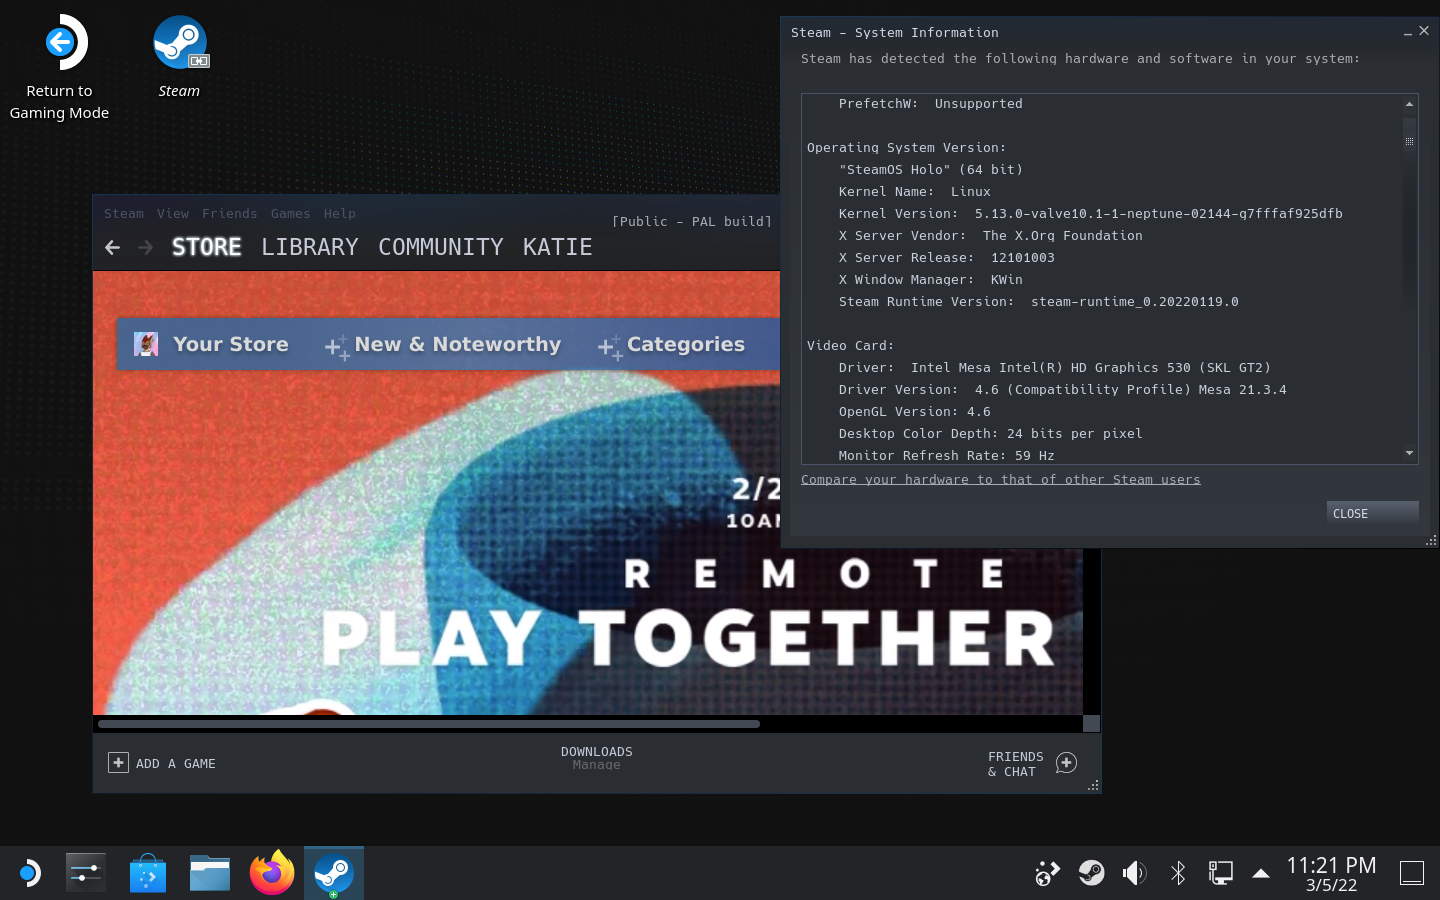The height and width of the screenshot is (900, 1440).
Task: Click the "SteamOS Holo" (64 bit) line
Action: [931, 170]
